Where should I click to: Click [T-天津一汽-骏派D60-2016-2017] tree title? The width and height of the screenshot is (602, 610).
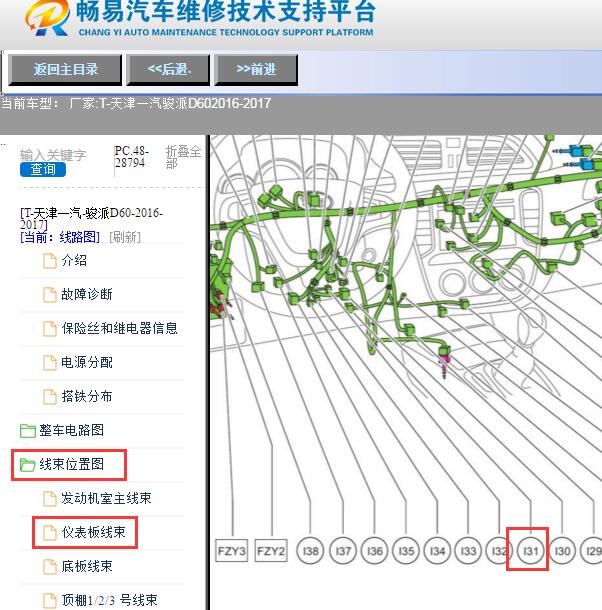coord(91,218)
